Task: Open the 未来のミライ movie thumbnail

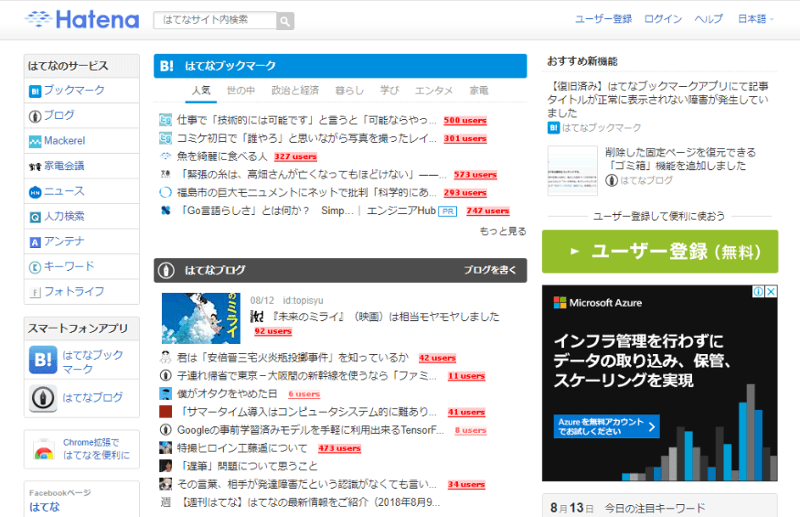Action: tap(201, 318)
